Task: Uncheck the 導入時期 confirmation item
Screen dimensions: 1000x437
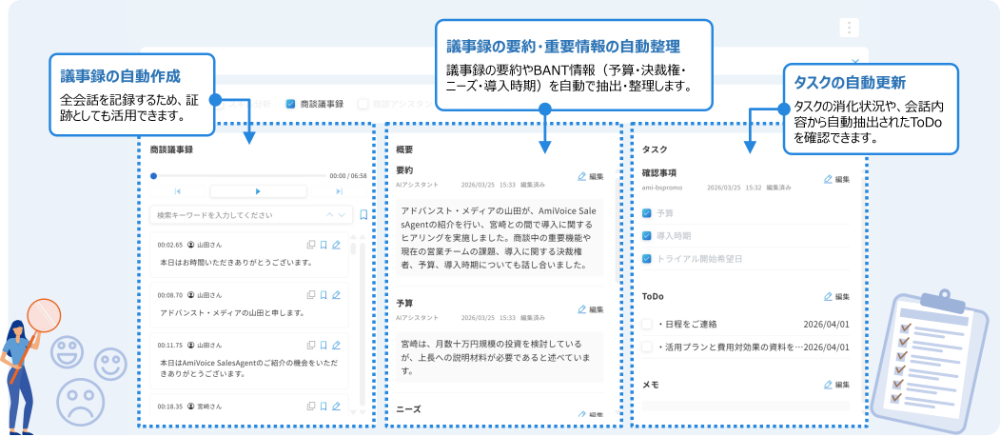Action: tap(647, 236)
